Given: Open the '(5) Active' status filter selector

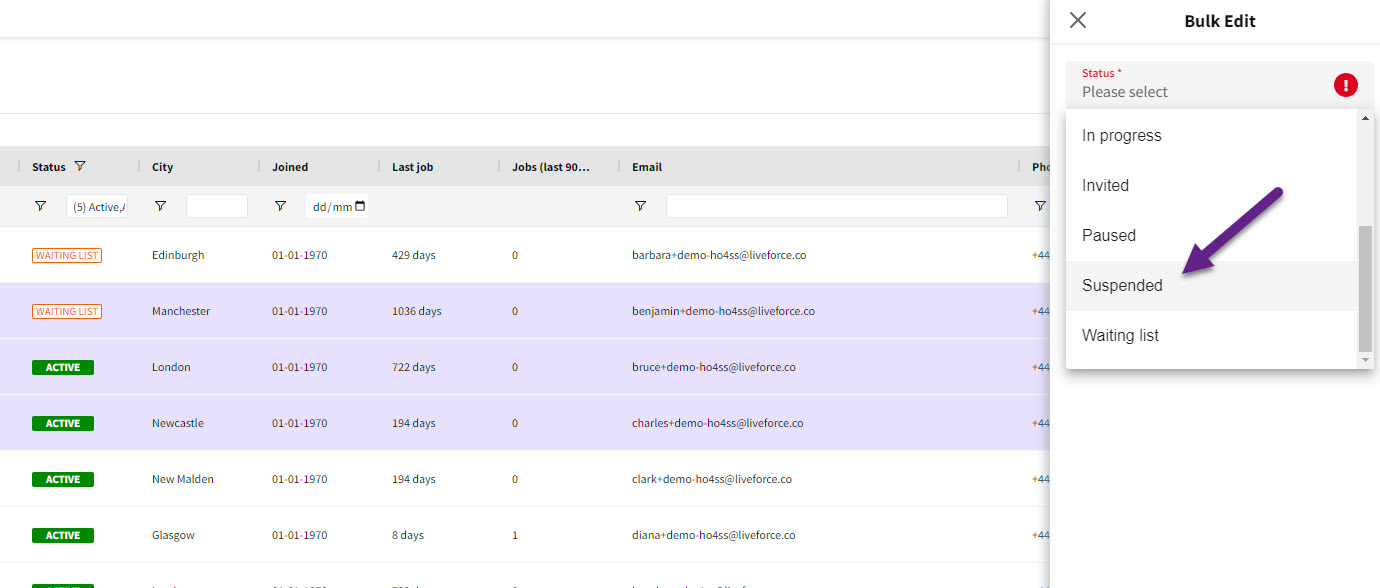Looking at the screenshot, I should 97,207.
